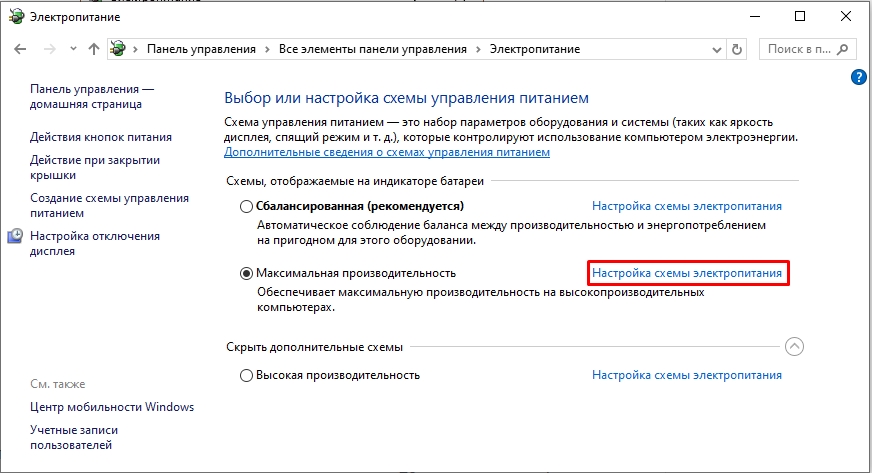Select Максимальная производительность radio button
The height and width of the screenshot is (473, 872).
[246, 272]
